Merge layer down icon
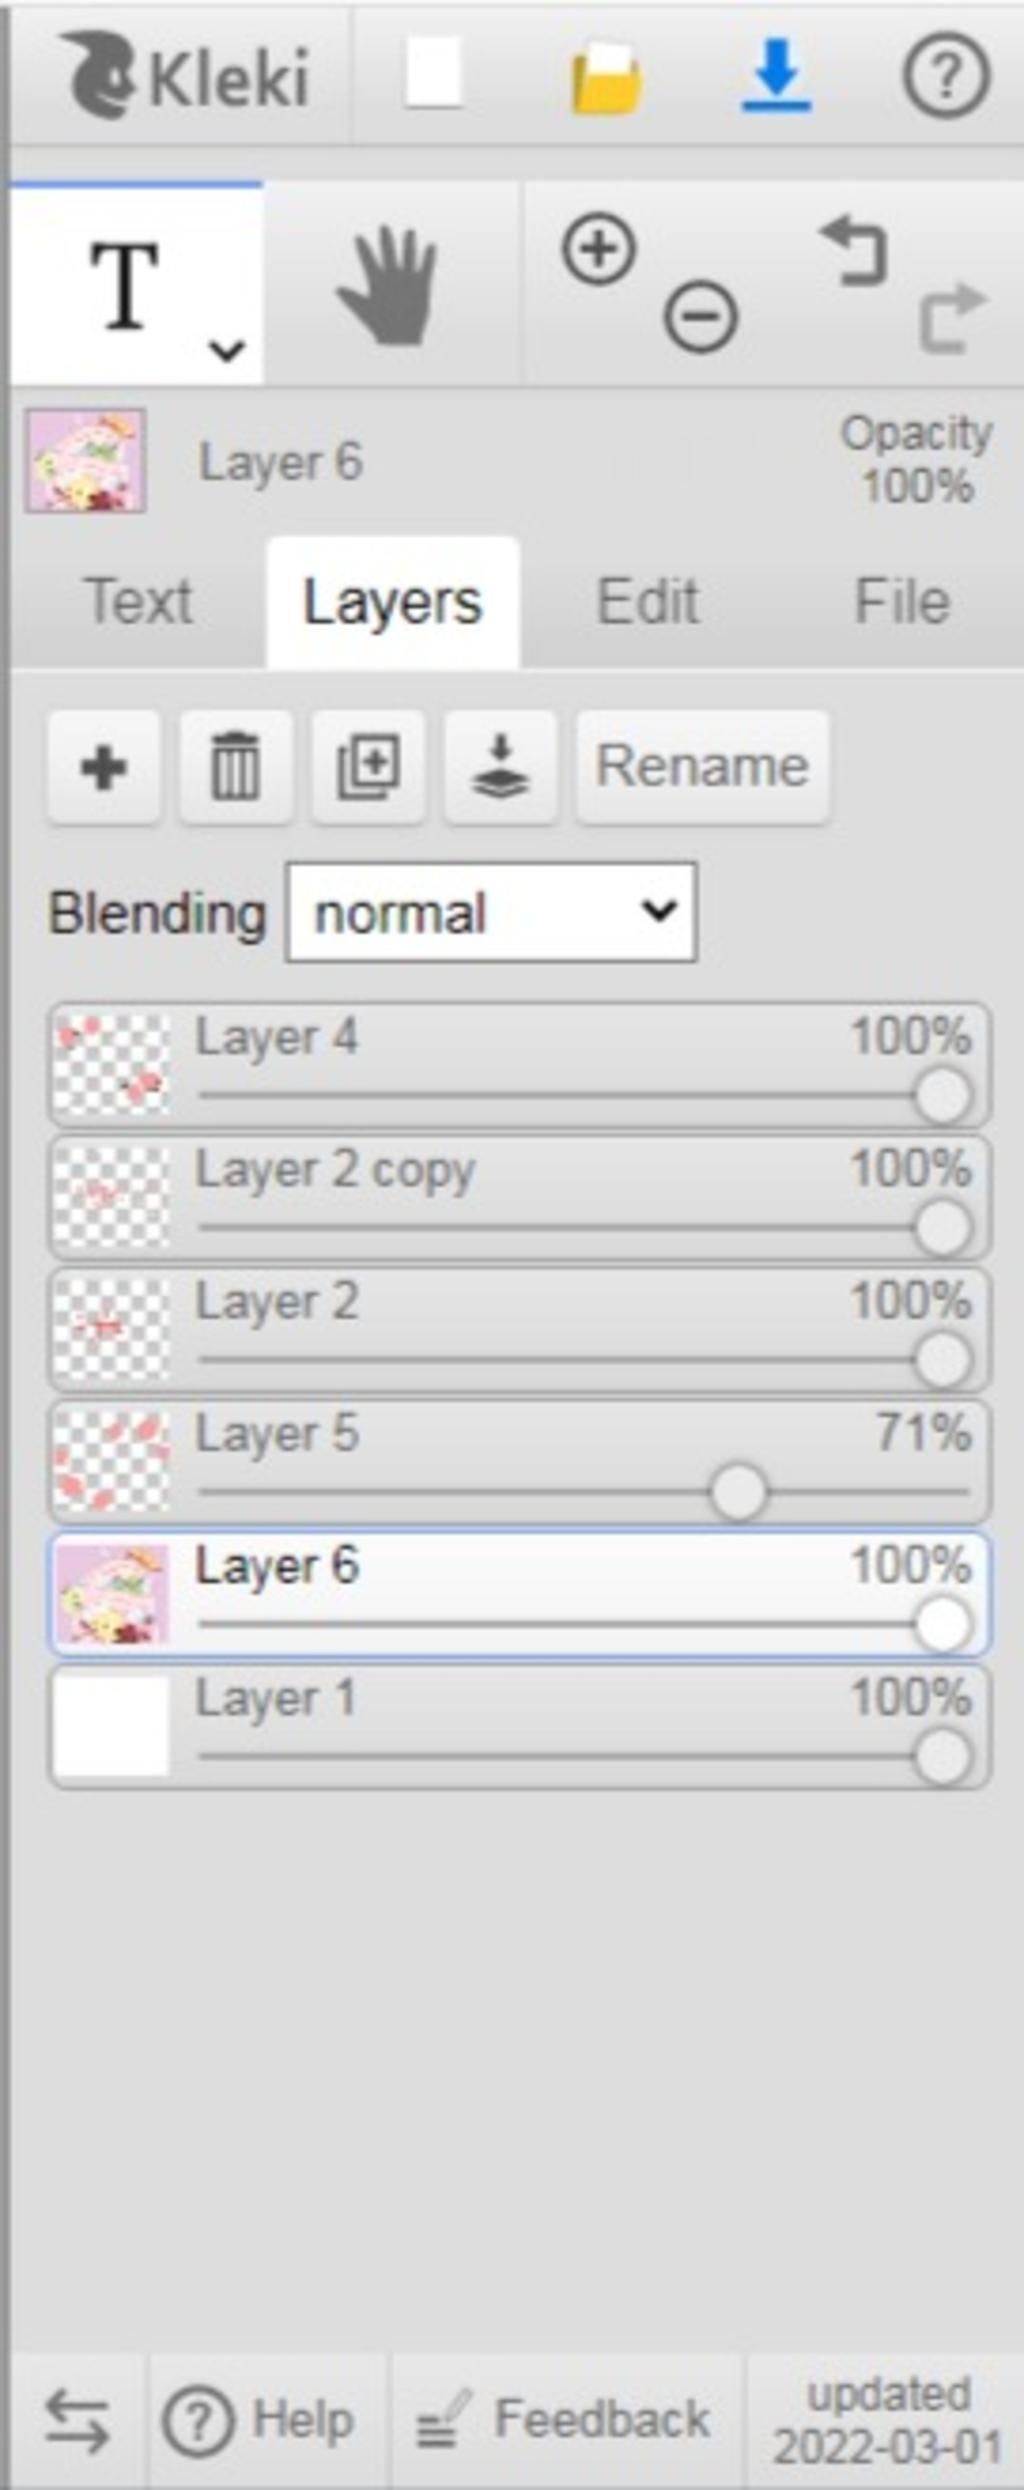 (500, 767)
